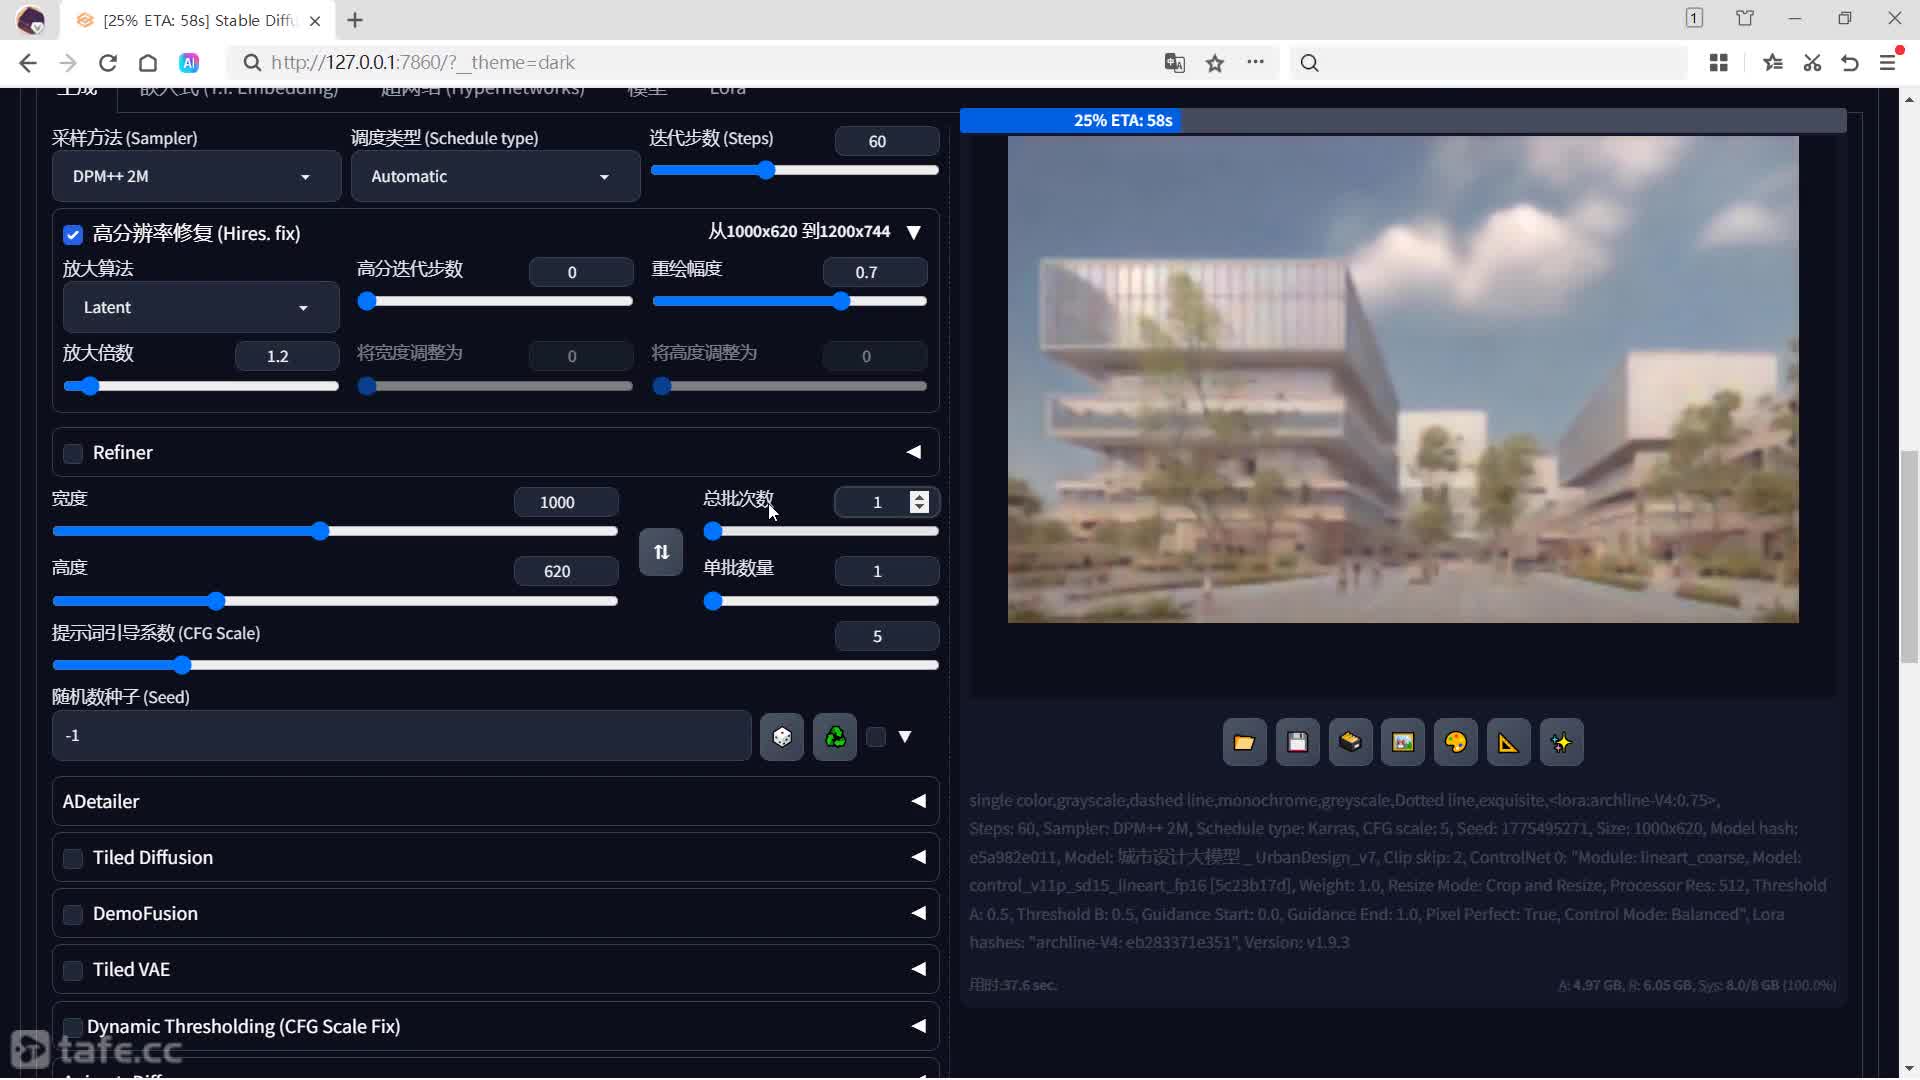Bookmark this page with the star icon
This screenshot has width=1920, height=1080.
tap(1215, 63)
